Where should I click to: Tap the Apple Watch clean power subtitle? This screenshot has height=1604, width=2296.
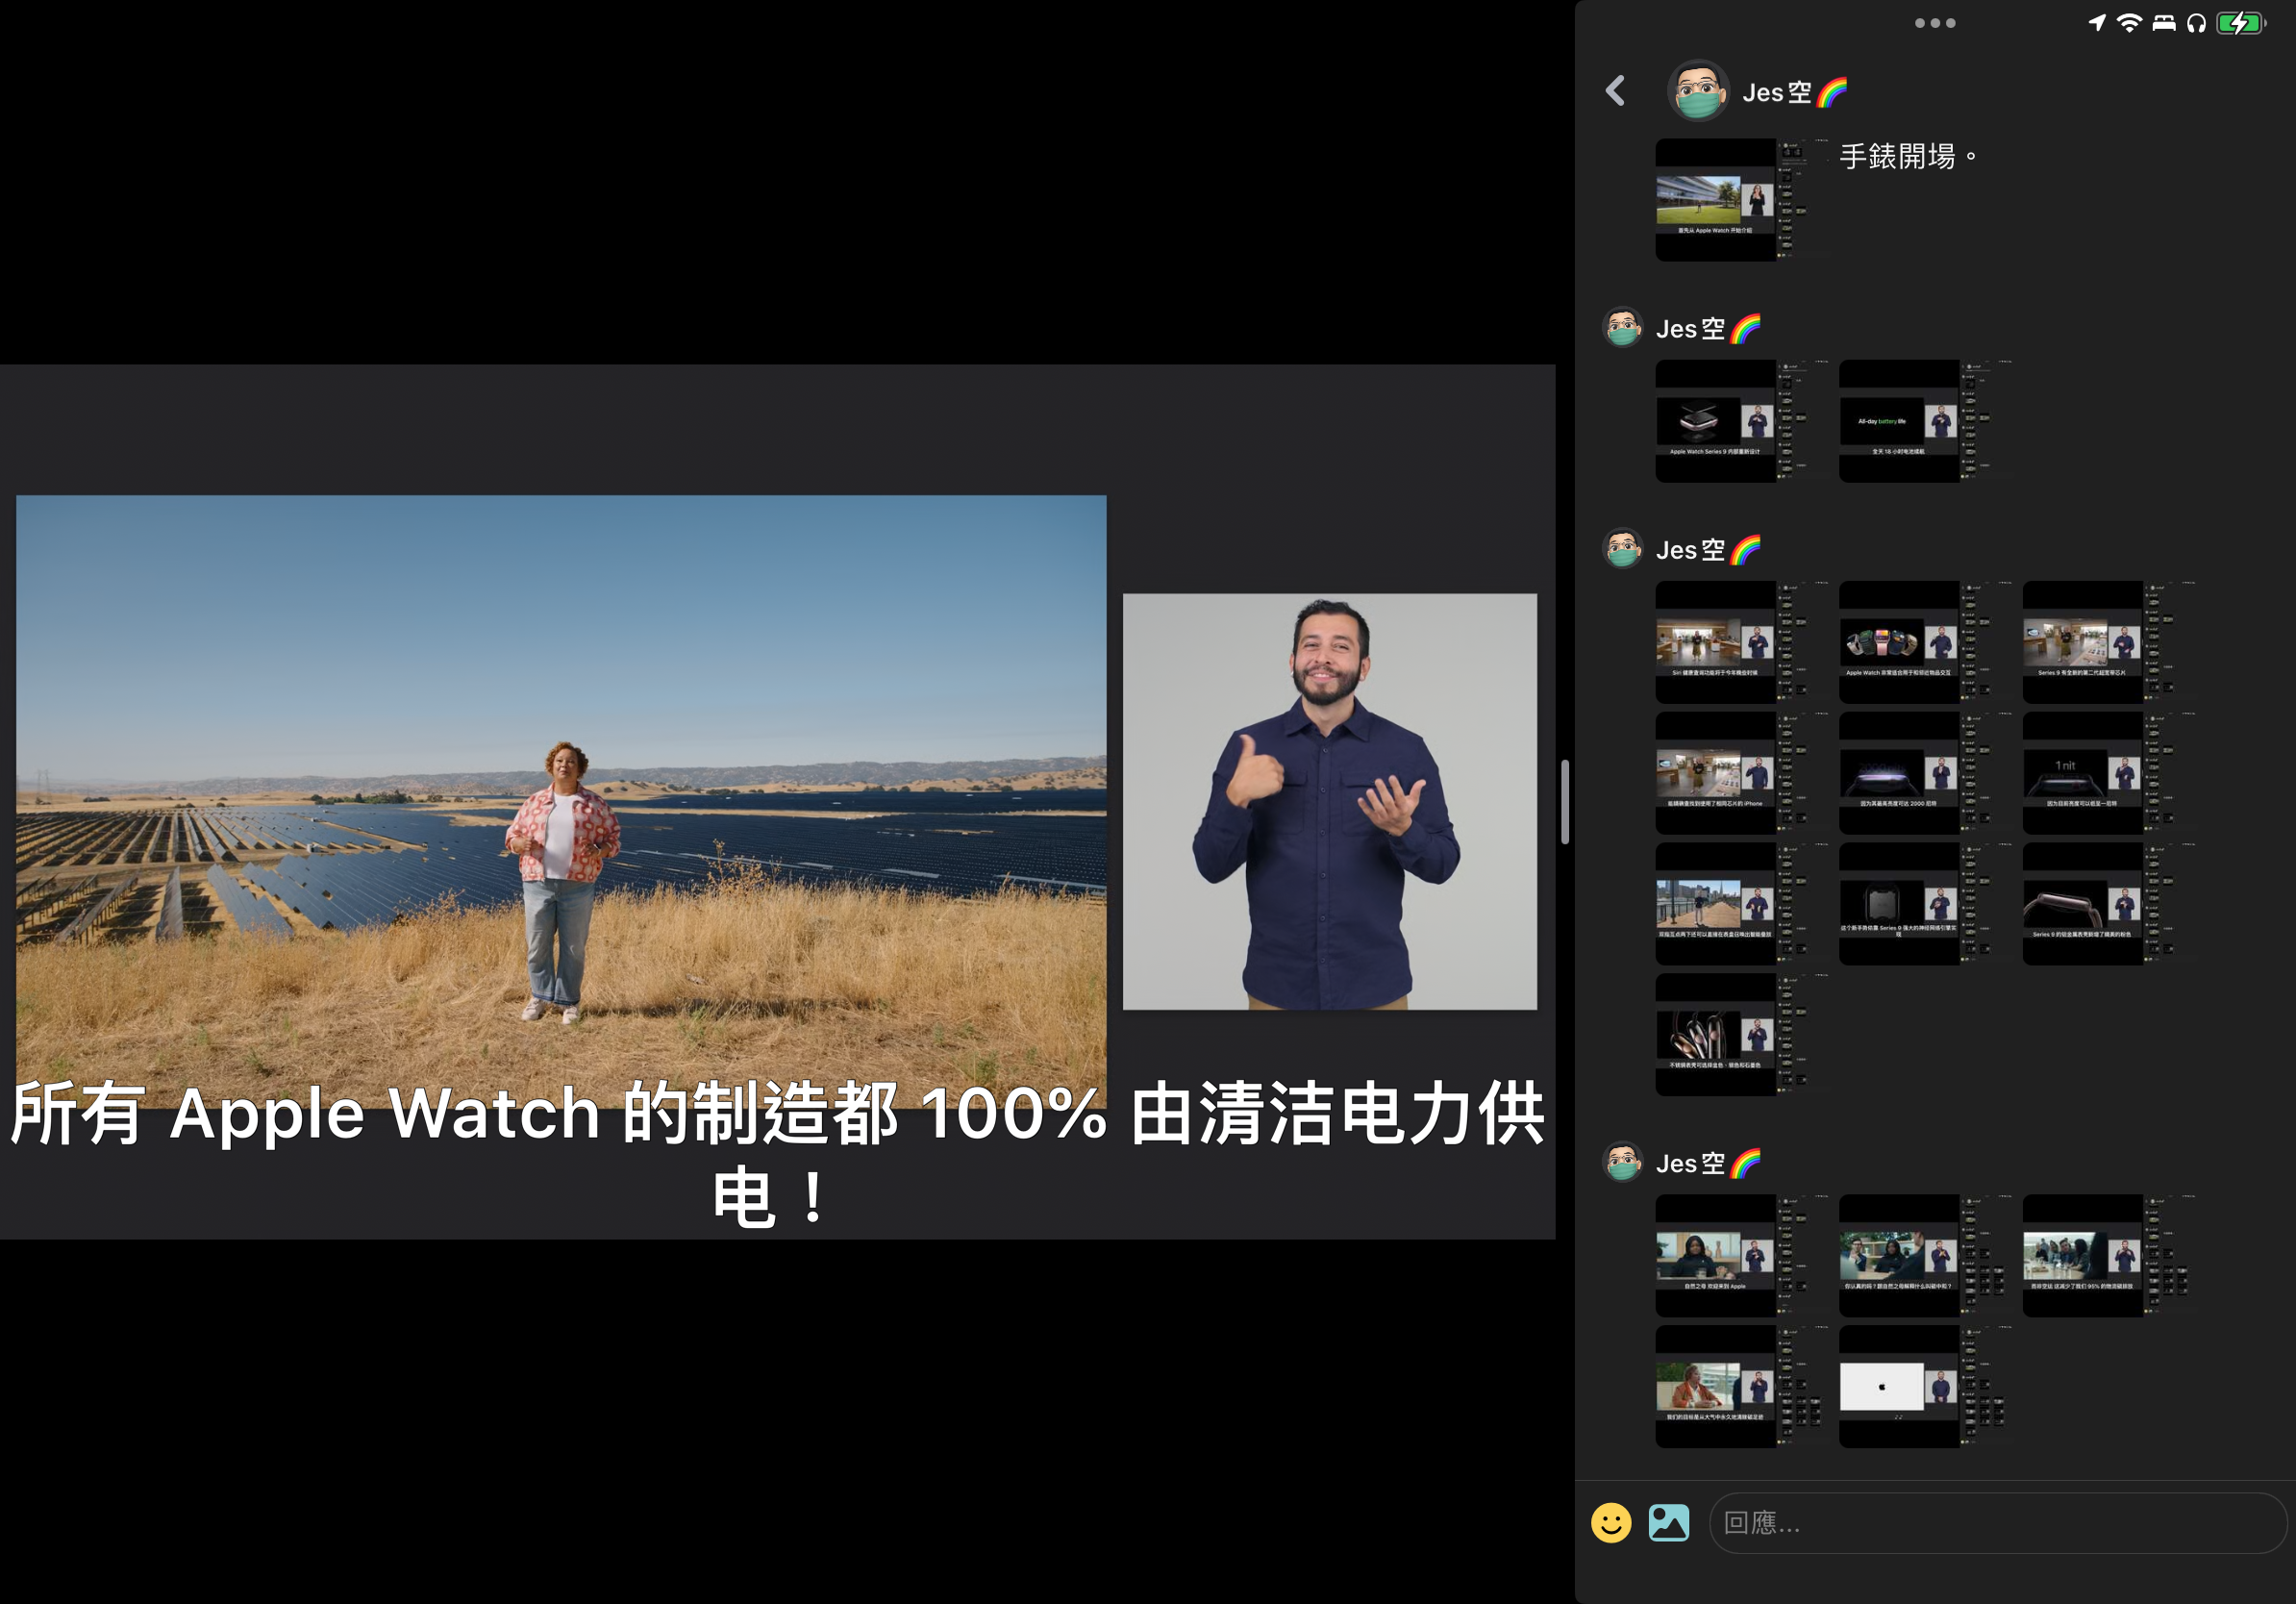click(x=778, y=1153)
